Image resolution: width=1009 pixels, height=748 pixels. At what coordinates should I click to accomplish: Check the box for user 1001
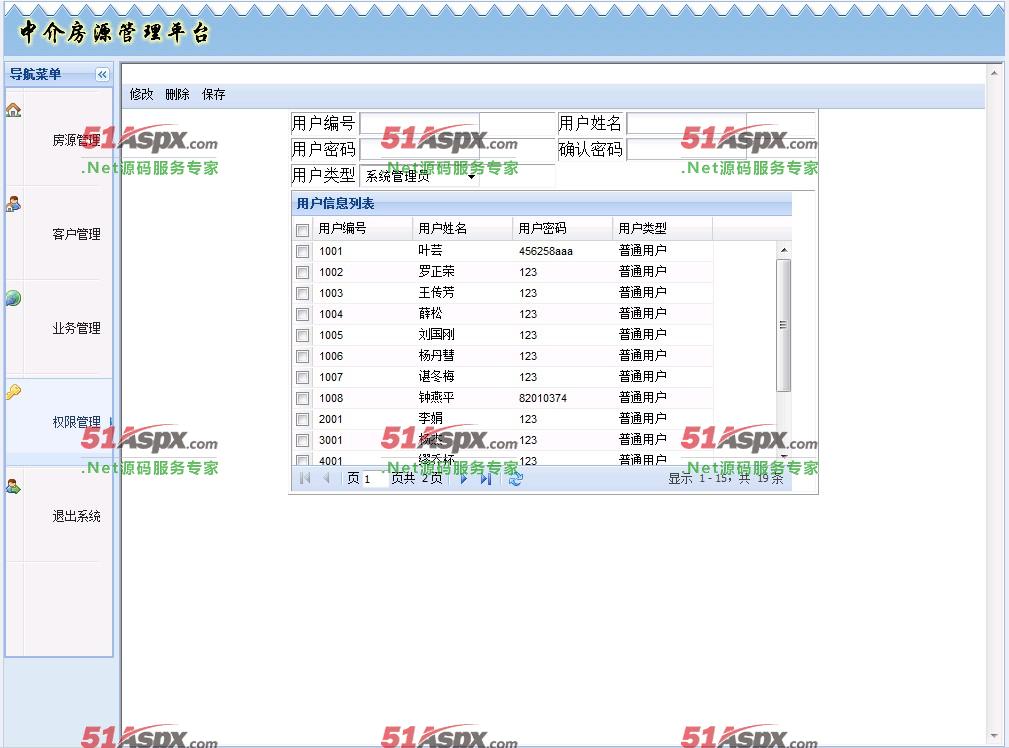click(x=303, y=252)
